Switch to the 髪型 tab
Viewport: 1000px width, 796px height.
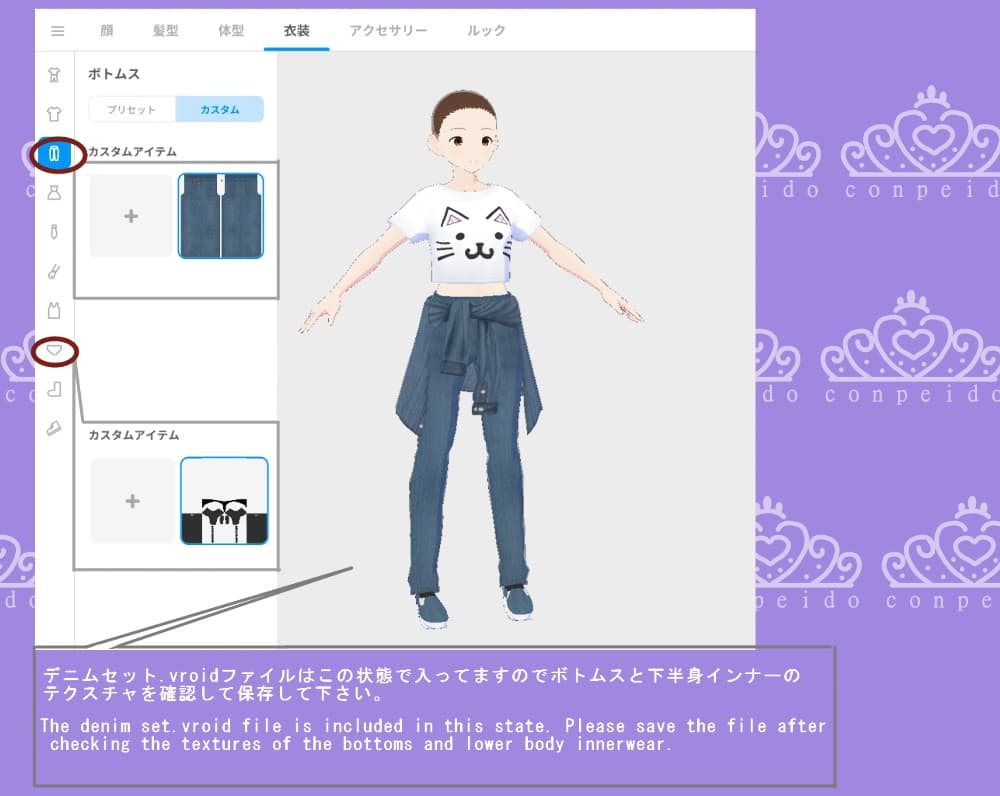point(165,31)
